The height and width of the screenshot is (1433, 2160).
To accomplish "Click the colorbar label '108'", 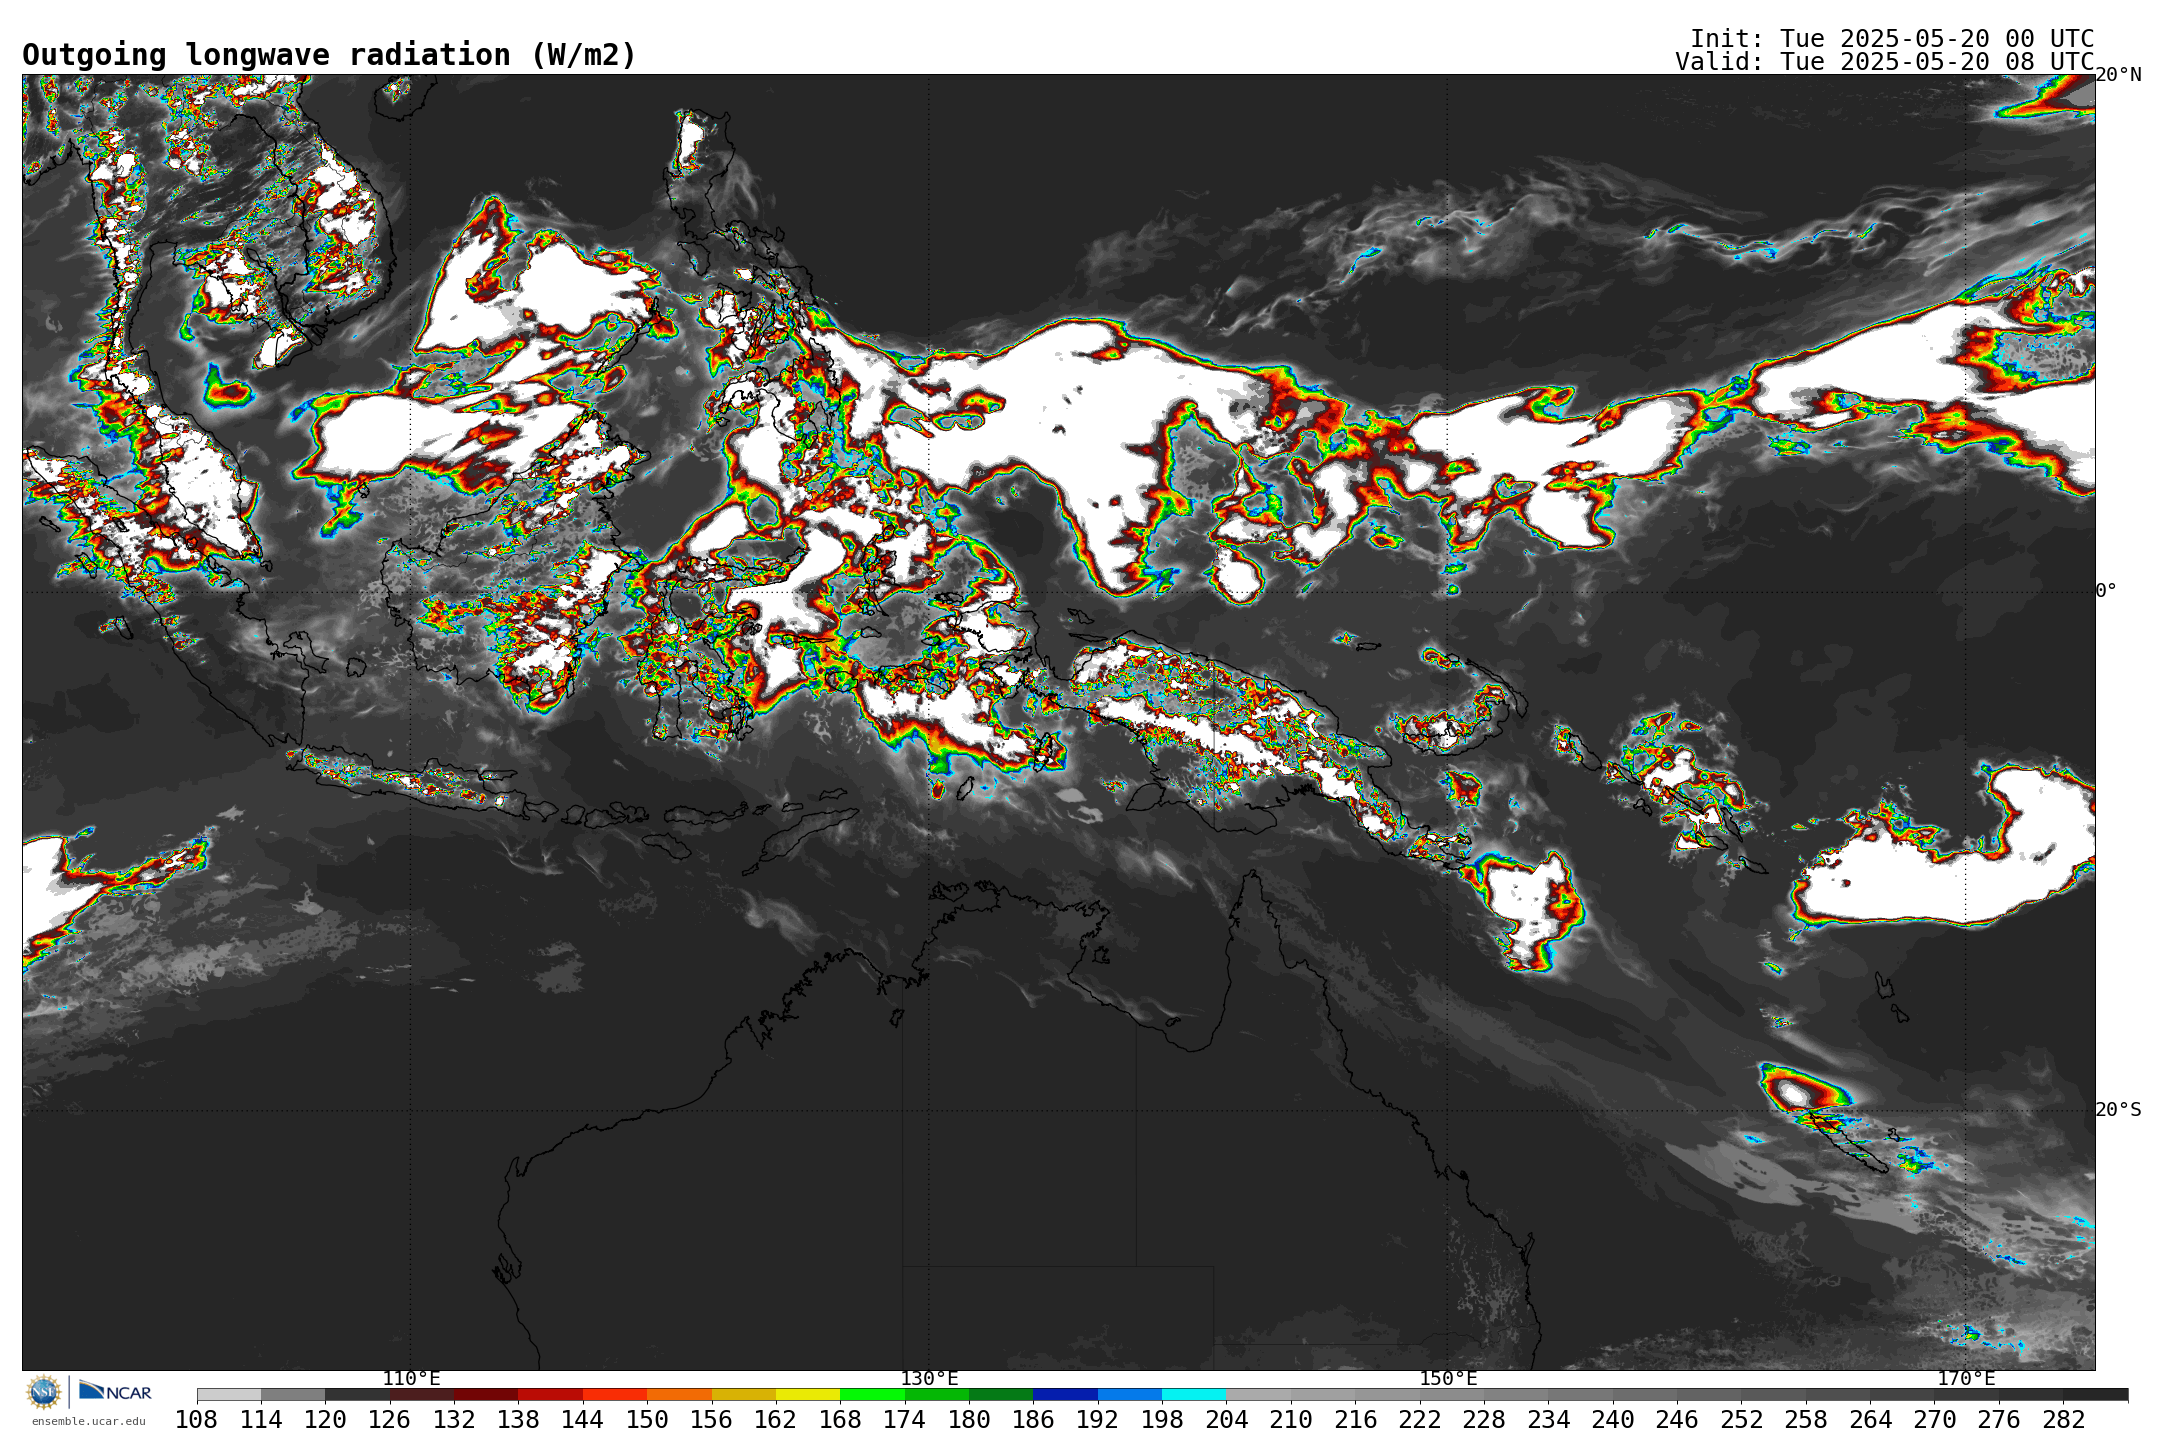I will [197, 1420].
